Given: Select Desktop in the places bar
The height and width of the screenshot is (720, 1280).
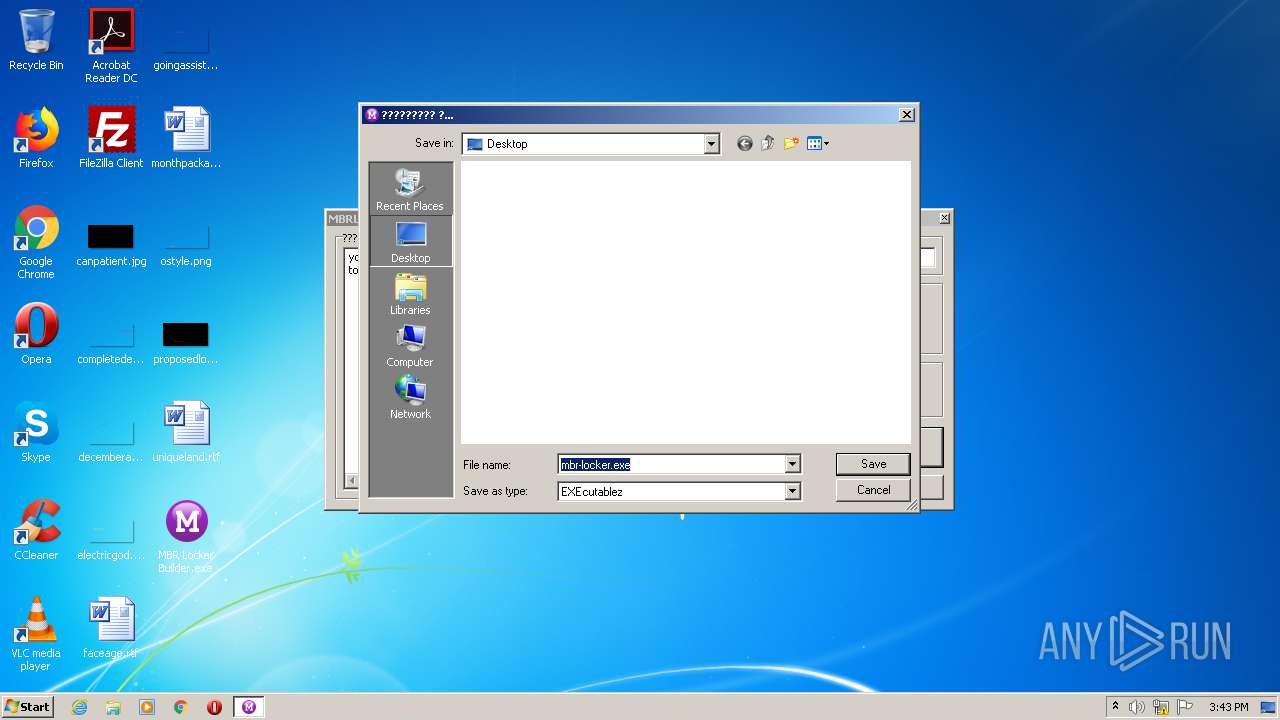Looking at the screenshot, I should pyautogui.click(x=410, y=242).
